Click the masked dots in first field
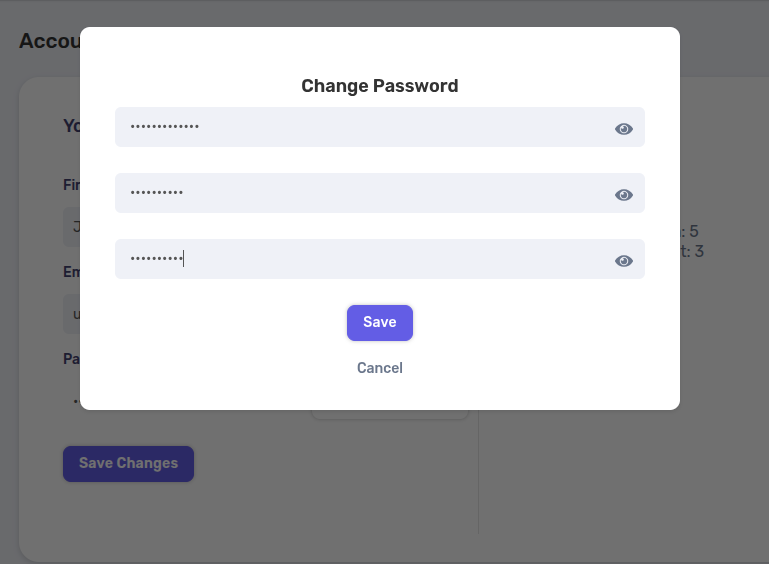 coord(164,127)
